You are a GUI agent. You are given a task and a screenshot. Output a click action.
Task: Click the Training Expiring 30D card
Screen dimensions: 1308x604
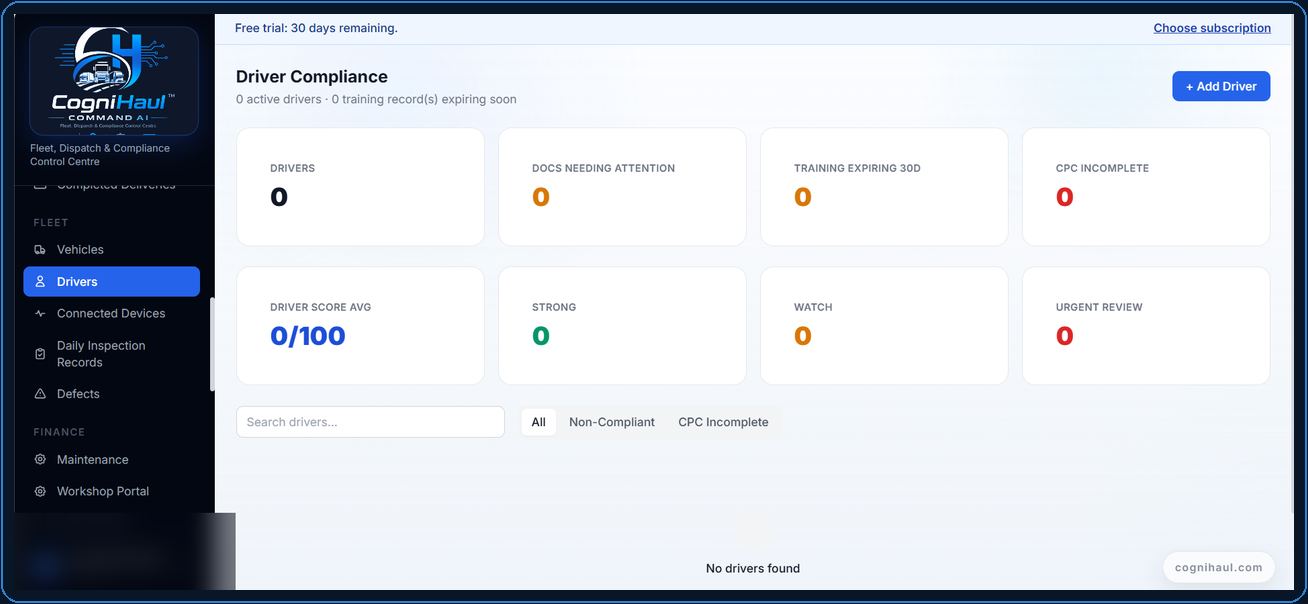884,187
